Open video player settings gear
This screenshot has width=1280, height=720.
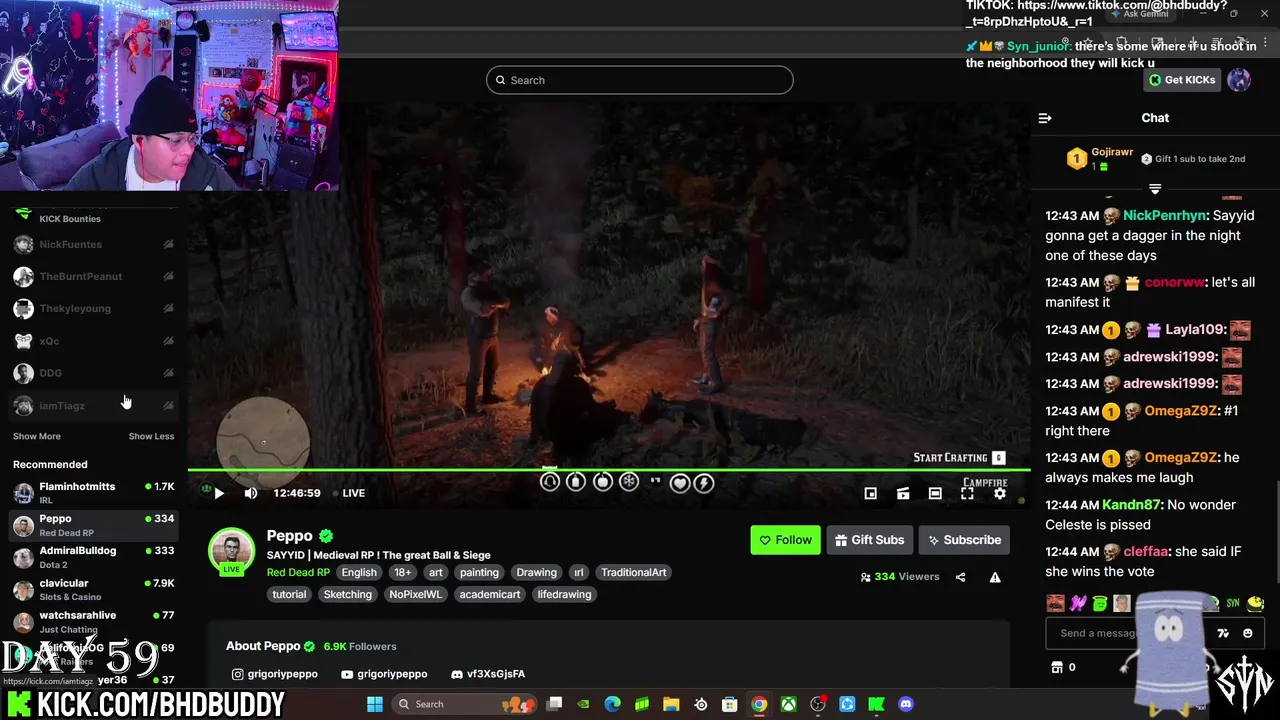pos(999,493)
